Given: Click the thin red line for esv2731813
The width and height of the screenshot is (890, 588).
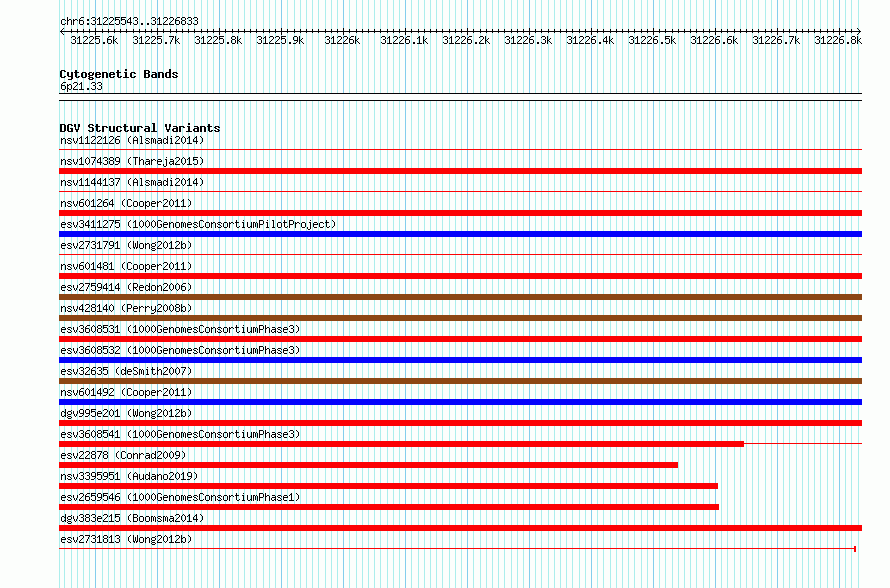Looking at the screenshot, I should point(457,549).
